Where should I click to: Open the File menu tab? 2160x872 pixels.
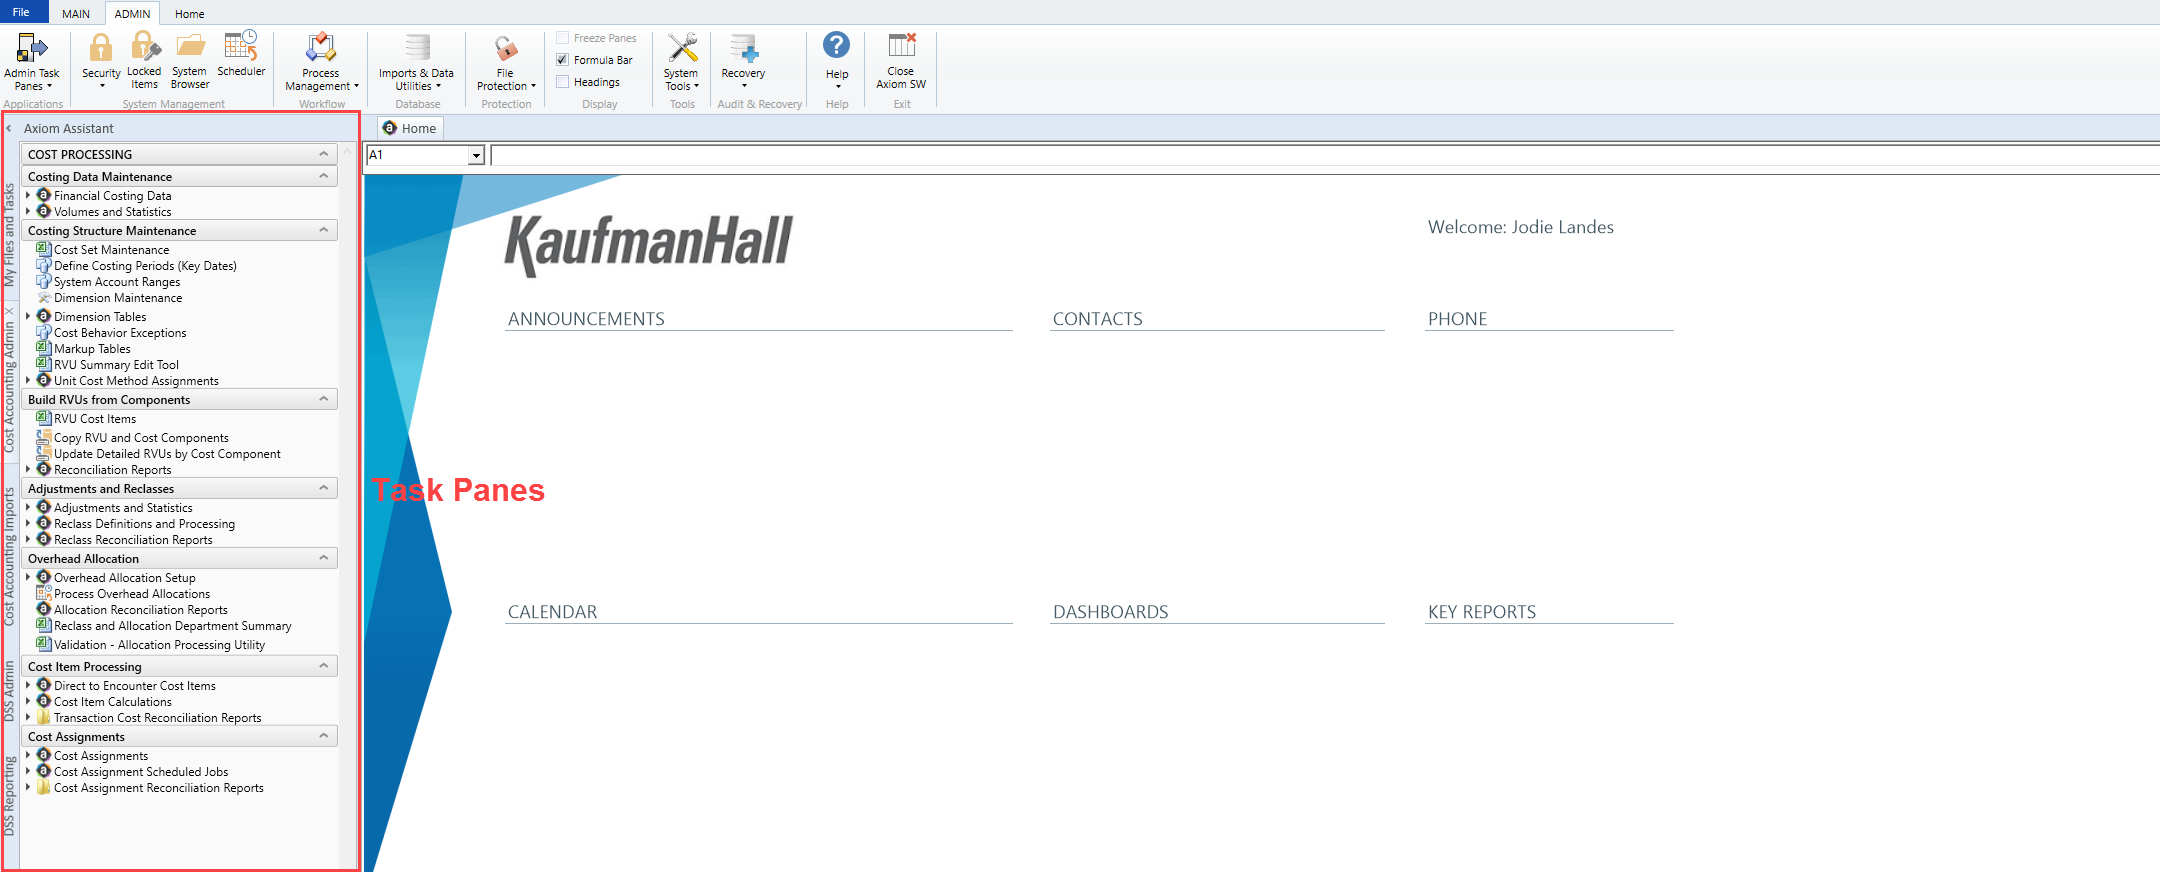click(21, 12)
